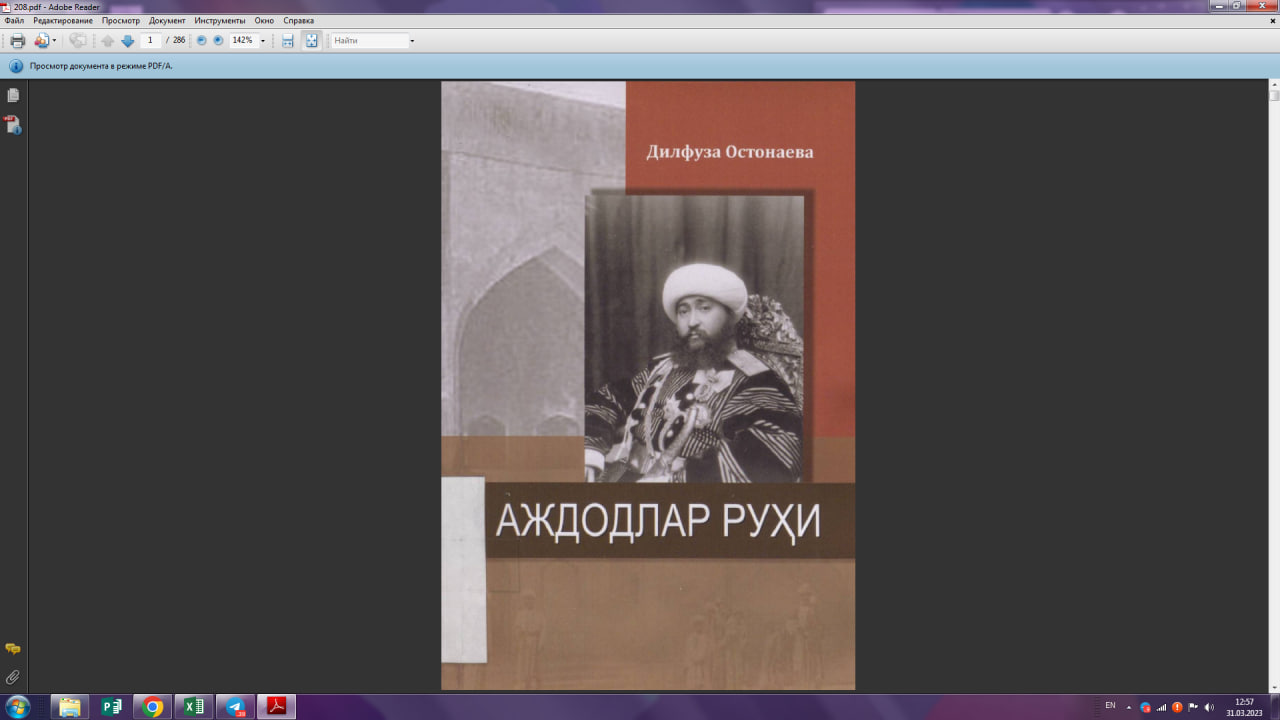Open the Standards PDF/A panel

(12, 126)
